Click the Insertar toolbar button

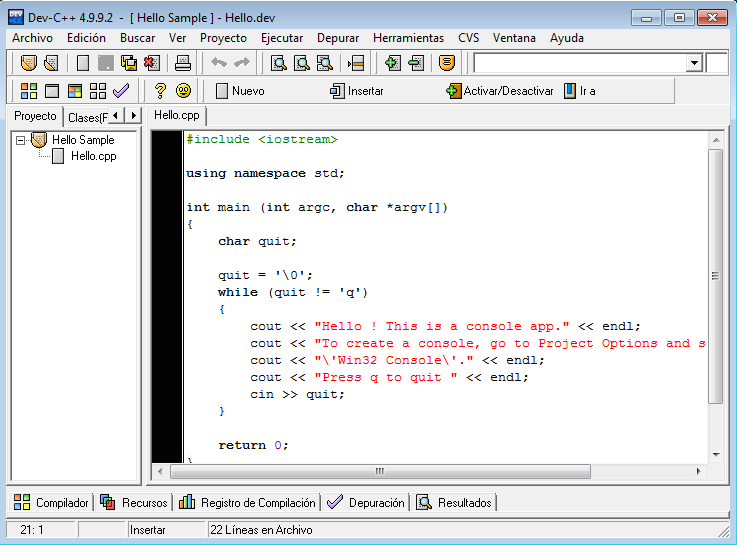point(356,91)
